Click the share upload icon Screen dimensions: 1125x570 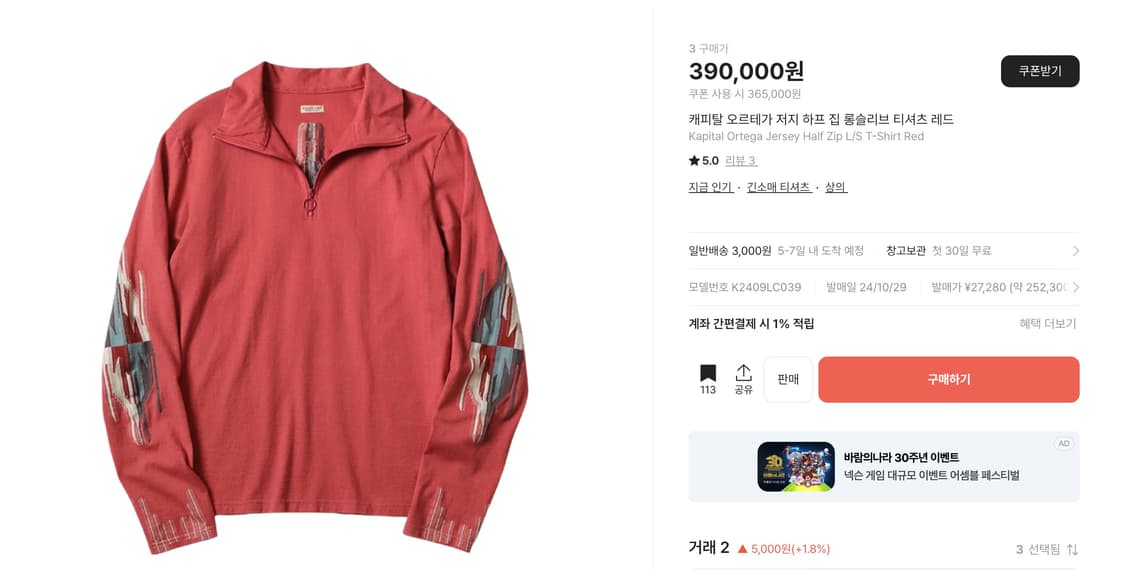(743, 373)
